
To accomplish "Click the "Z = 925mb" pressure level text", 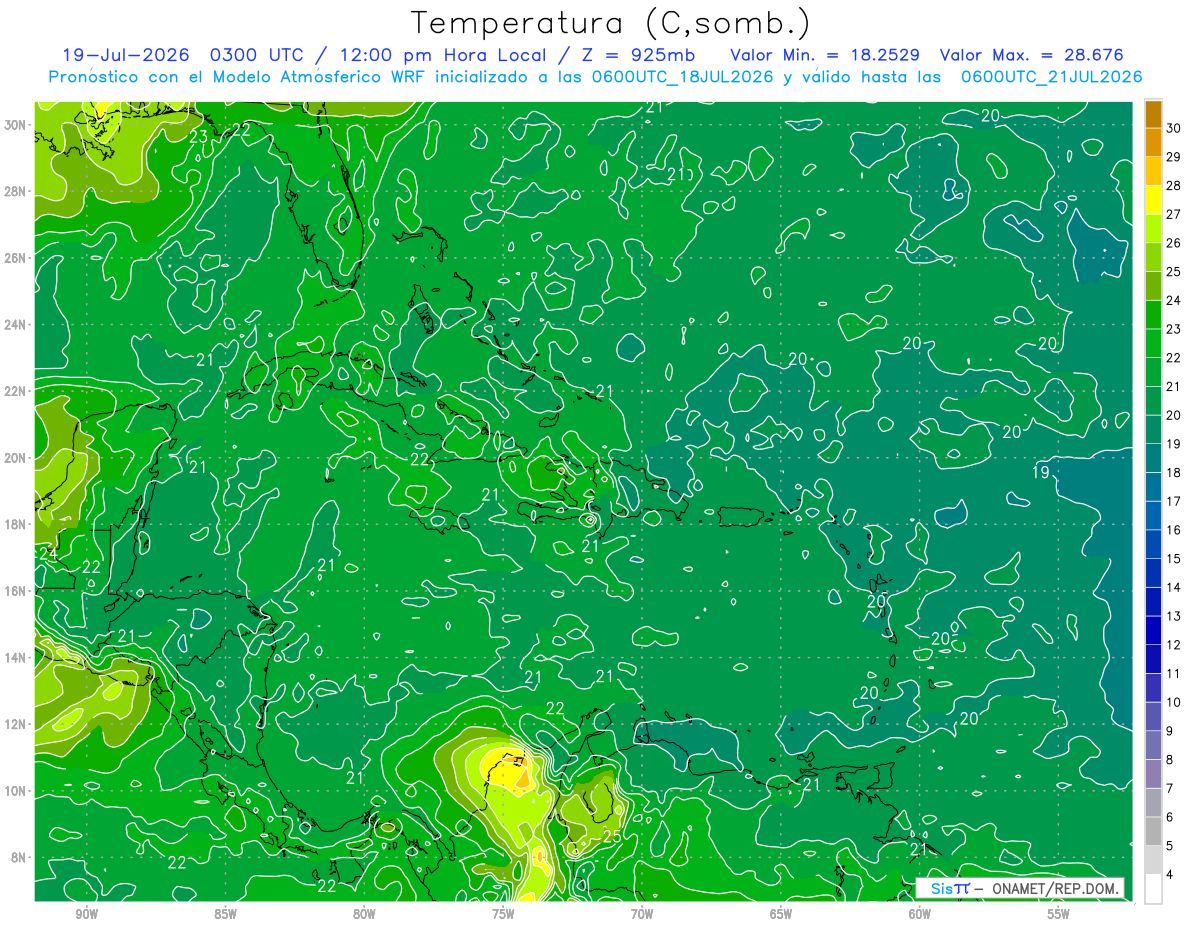I will (641, 55).
